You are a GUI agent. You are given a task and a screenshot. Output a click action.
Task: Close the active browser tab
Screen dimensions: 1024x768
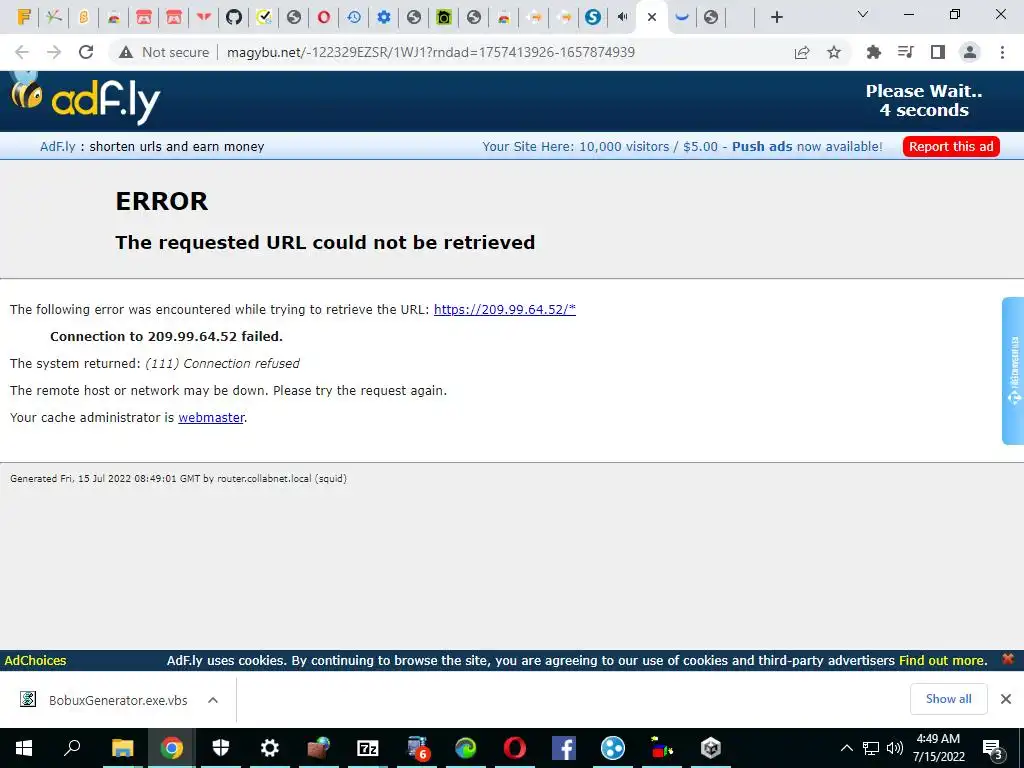(651, 17)
